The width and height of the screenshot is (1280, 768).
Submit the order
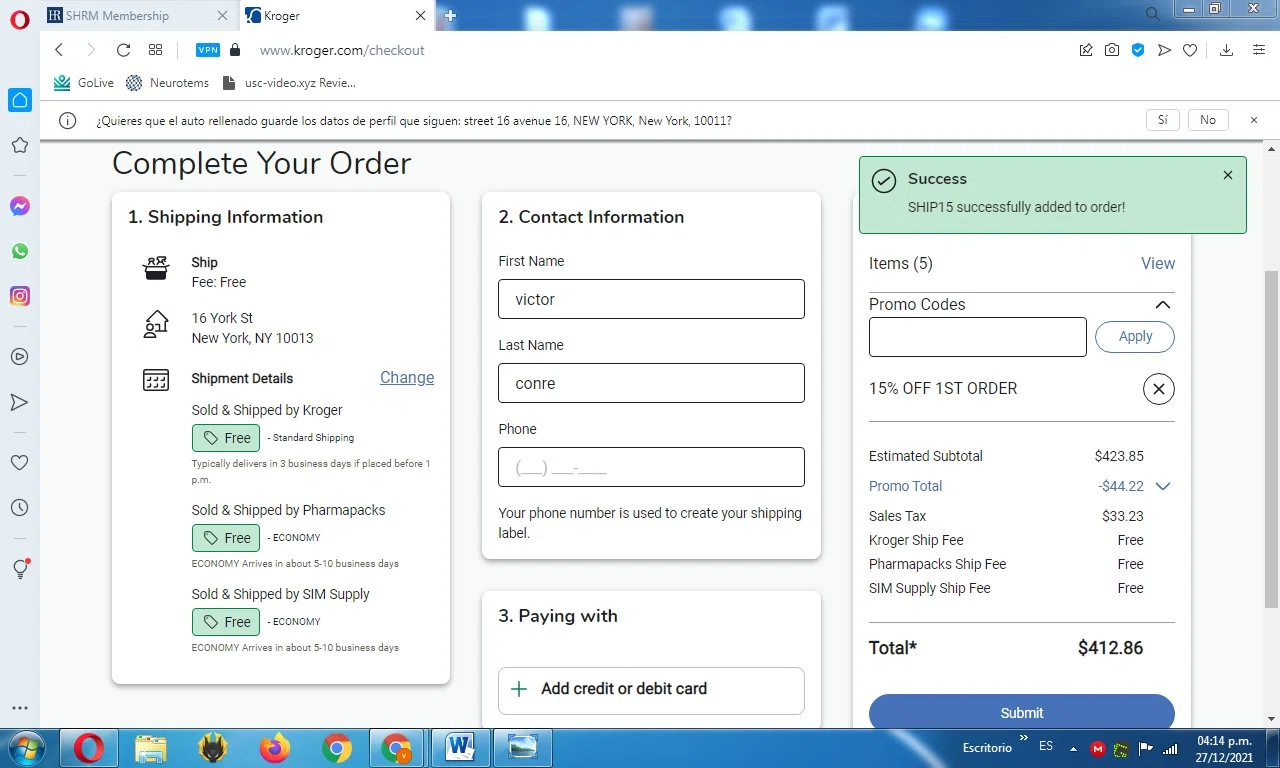1022,712
